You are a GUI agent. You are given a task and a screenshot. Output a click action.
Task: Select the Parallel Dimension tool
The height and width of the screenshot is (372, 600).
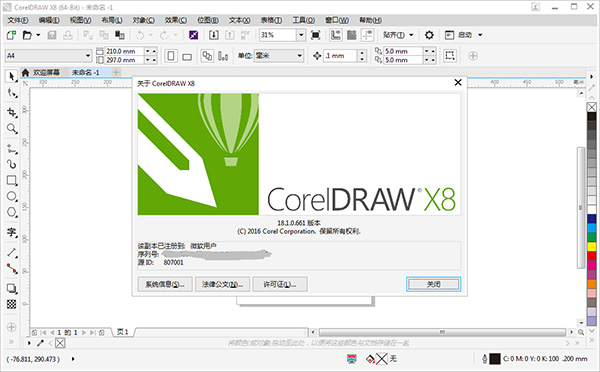click(x=11, y=253)
